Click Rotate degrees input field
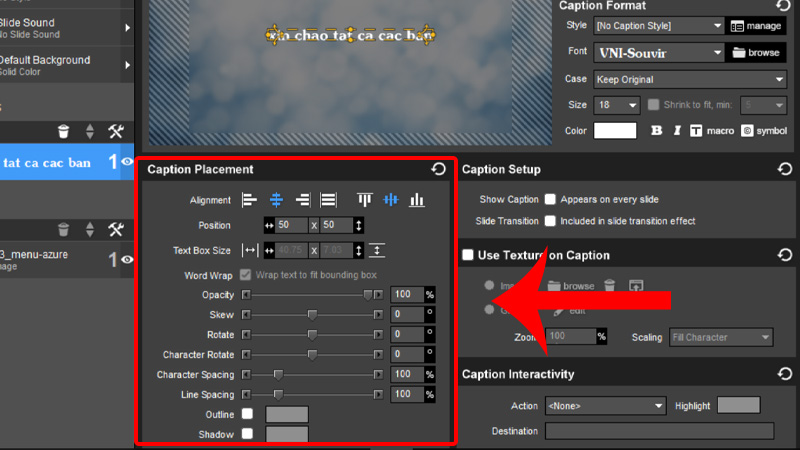This screenshot has width=800, height=450. (407, 334)
